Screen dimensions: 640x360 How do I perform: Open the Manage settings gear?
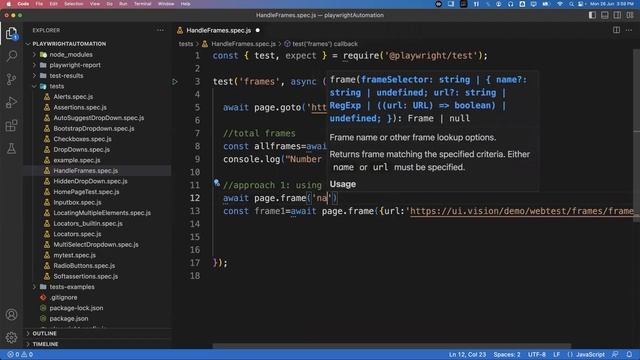click(x=11, y=337)
